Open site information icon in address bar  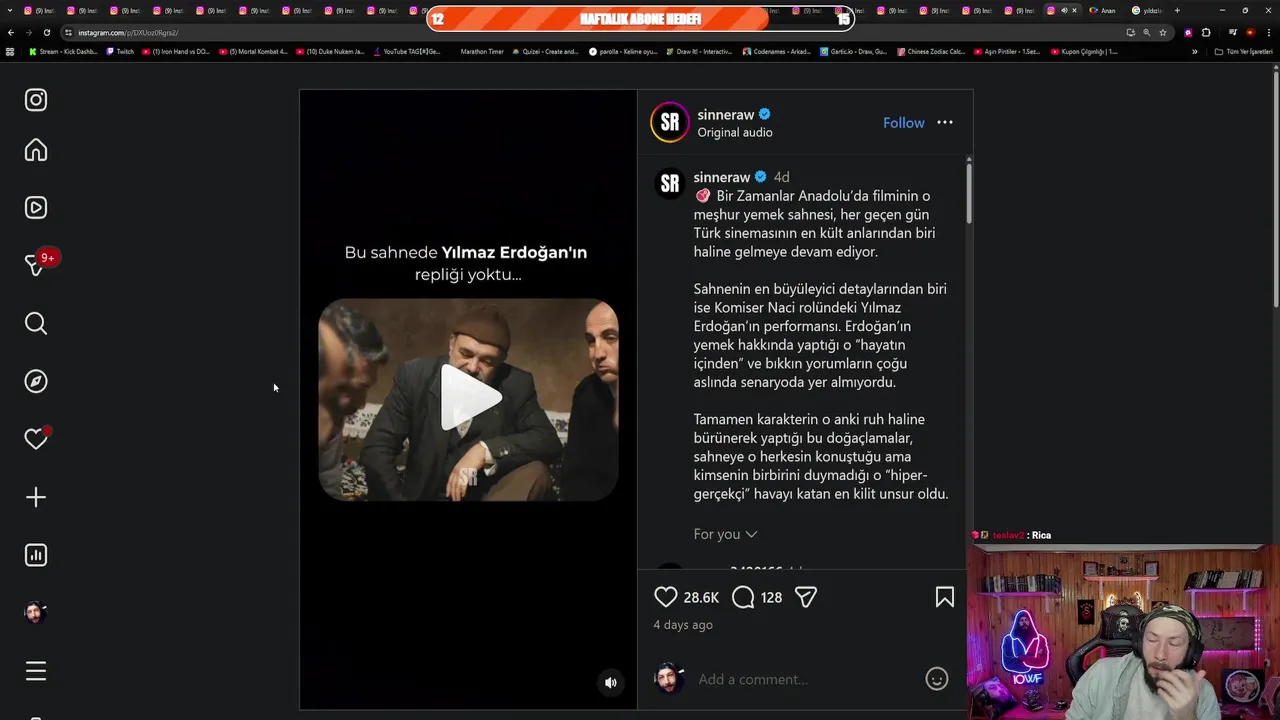pos(68,32)
